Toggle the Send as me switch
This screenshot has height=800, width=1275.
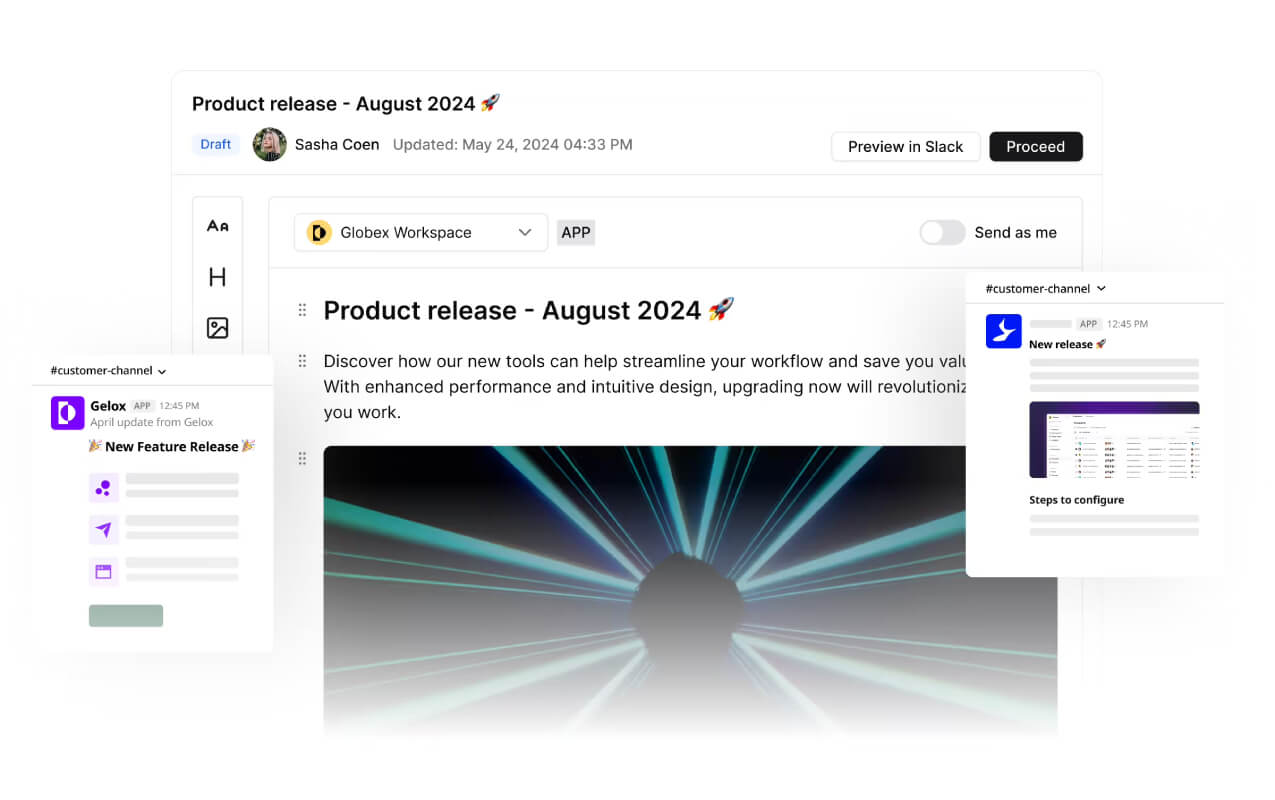coord(942,232)
